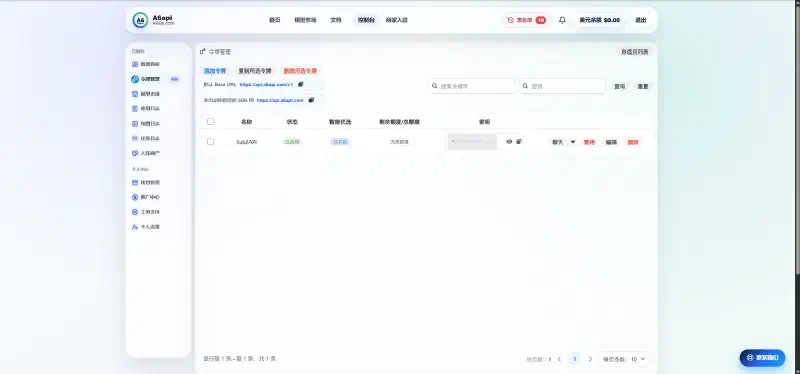Viewport: 800px width, 374px height.
Task: Tick the select-all checkbox in the table header
Action: click(210, 122)
